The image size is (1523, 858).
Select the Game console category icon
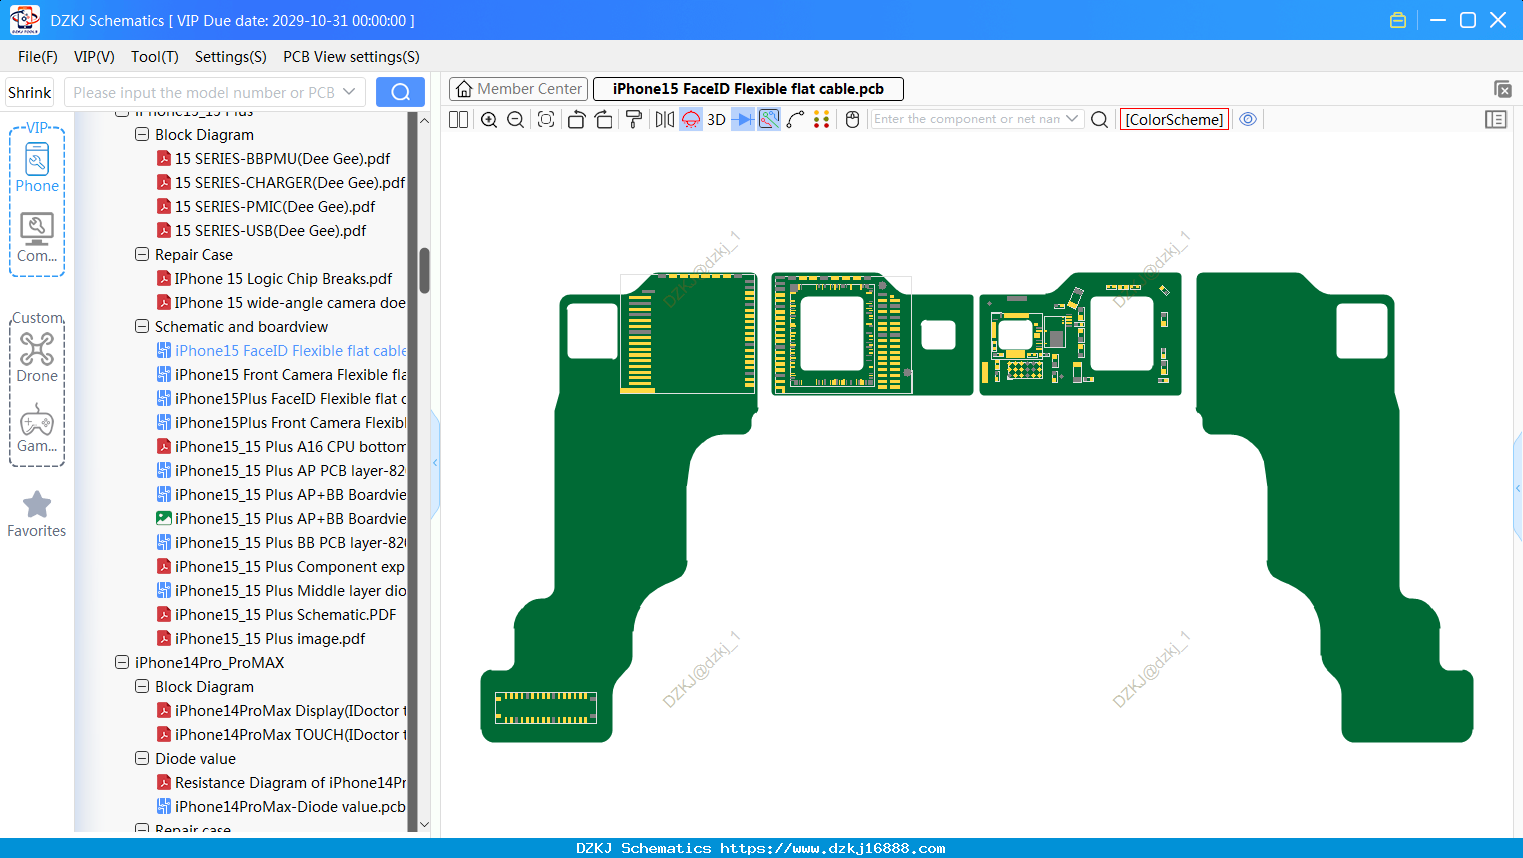click(x=37, y=428)
